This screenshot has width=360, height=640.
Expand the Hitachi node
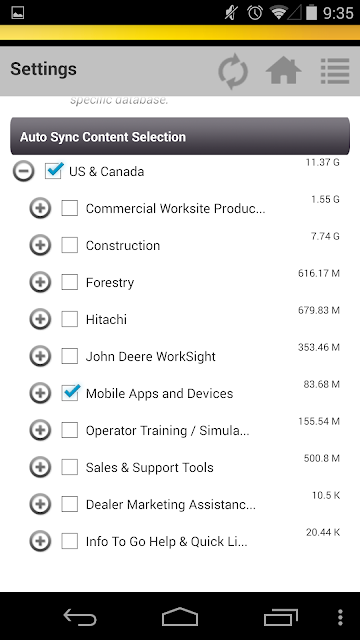[40, 319]
